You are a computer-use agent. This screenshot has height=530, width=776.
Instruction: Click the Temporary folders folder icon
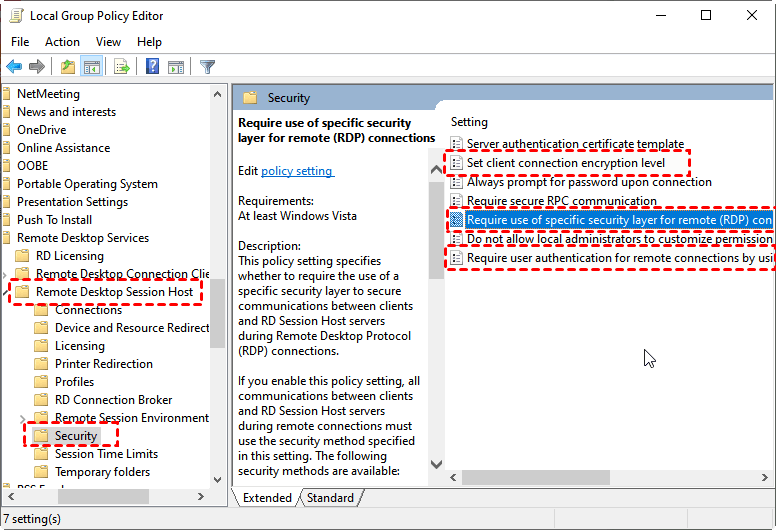[41, 472]
